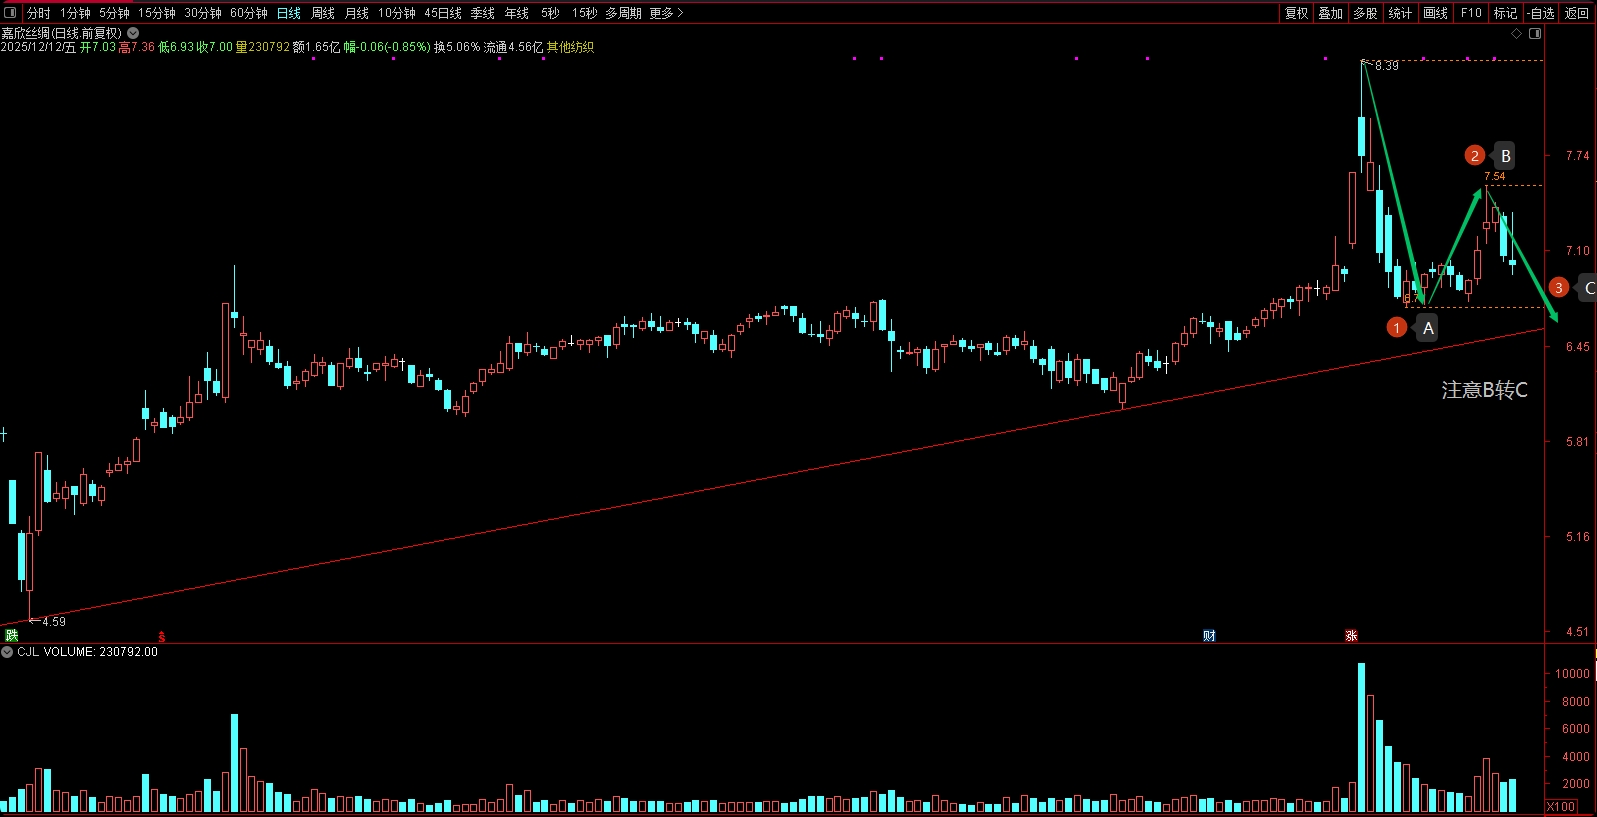Click the low price 低6.93
1597x817 pixels.
pos(176,47)
